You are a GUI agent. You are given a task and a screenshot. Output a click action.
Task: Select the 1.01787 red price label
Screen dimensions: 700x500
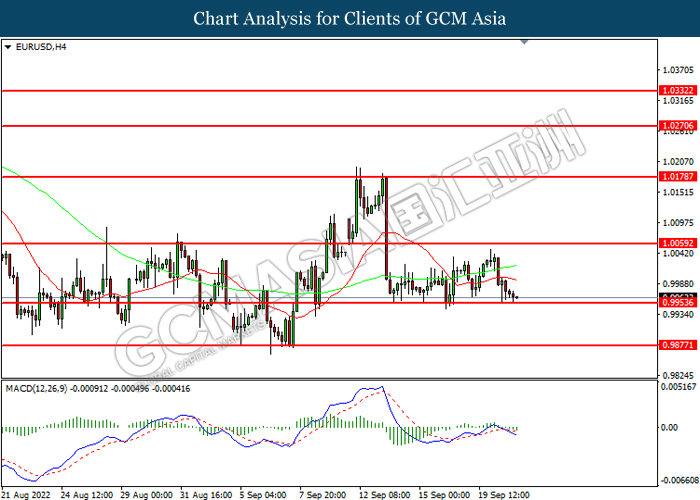pos(678,176)
